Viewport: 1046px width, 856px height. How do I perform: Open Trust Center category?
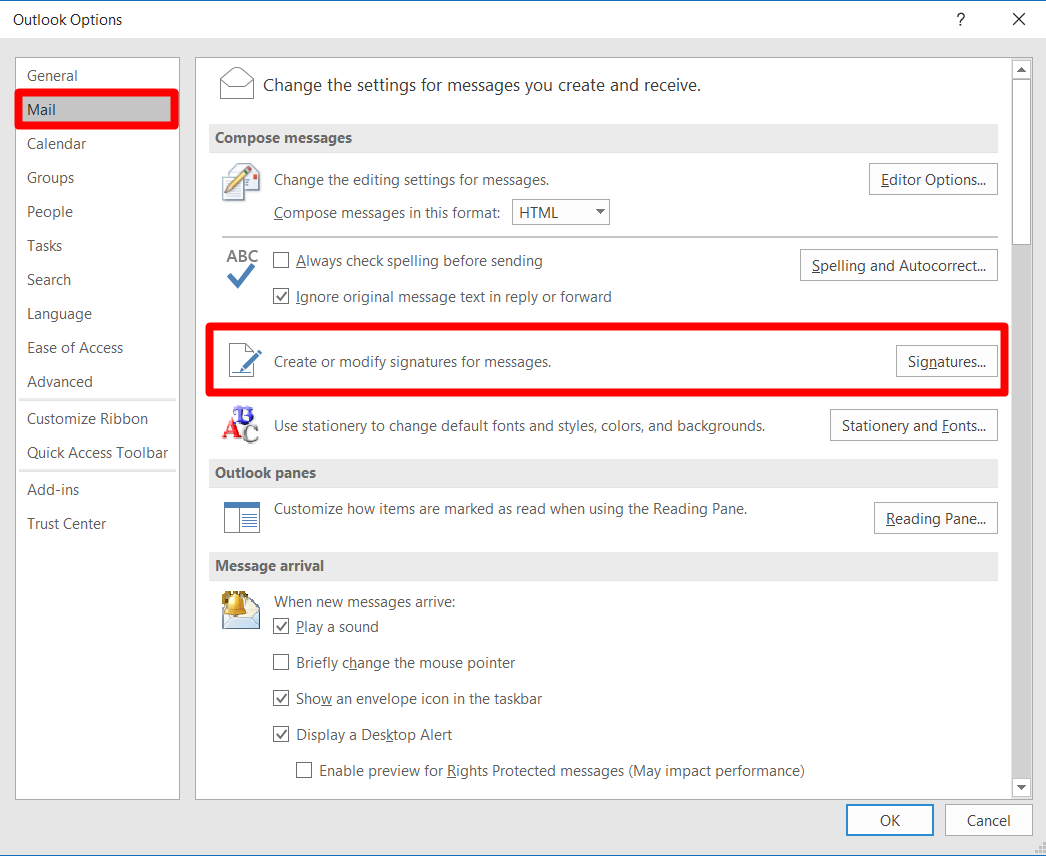coord(97,524)
